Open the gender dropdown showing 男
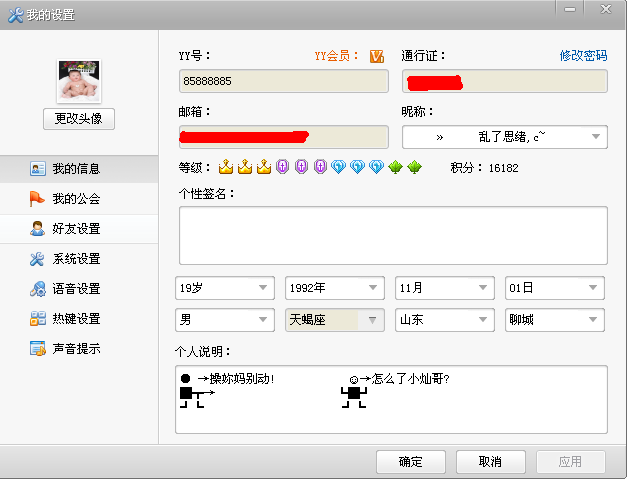The height and width of the screenshot is (479, 627). (x=225, y=320)
